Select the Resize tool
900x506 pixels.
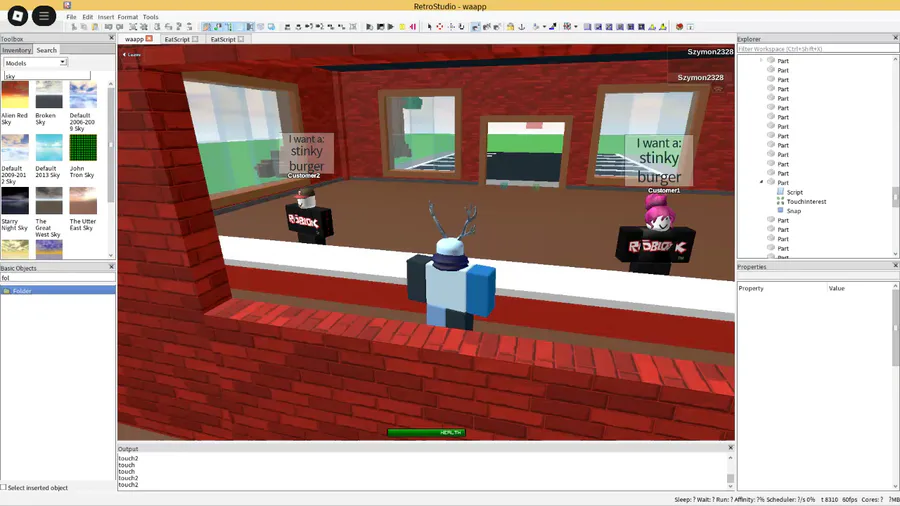click(451, 27)
